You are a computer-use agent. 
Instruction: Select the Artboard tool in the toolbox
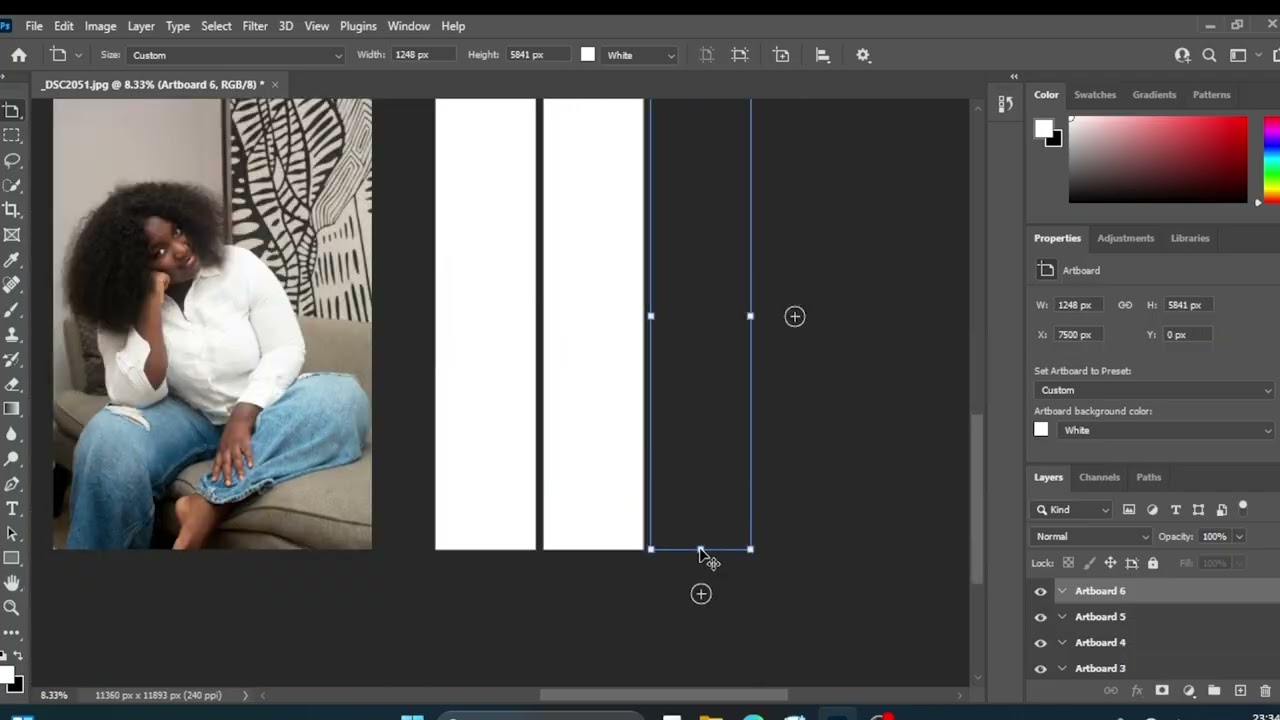pos(12,111)
